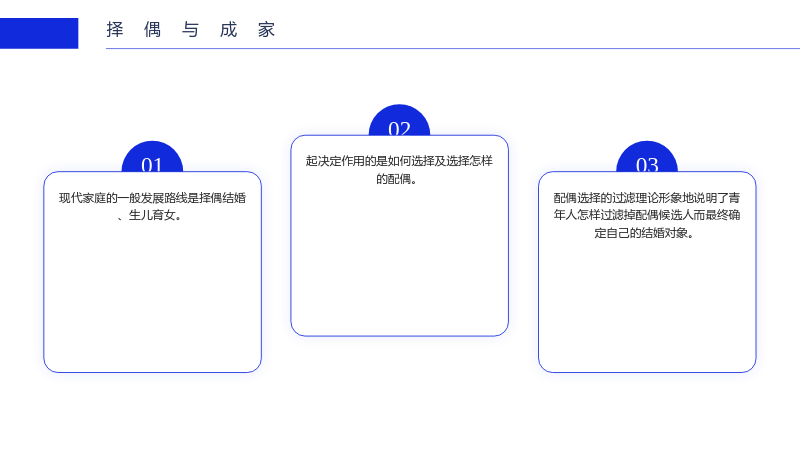Click the slide title 择偶与成家
This screenshot has width=800, height=450.
pos(191,30)
